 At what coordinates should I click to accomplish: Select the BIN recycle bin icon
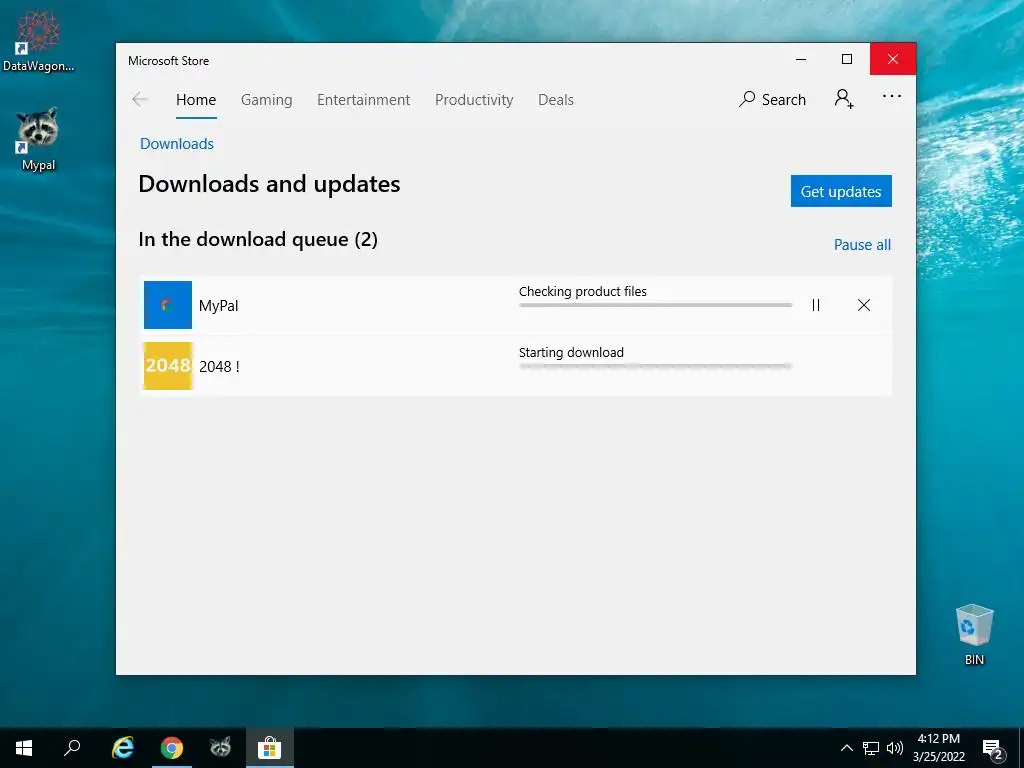(x=974, y=635)
